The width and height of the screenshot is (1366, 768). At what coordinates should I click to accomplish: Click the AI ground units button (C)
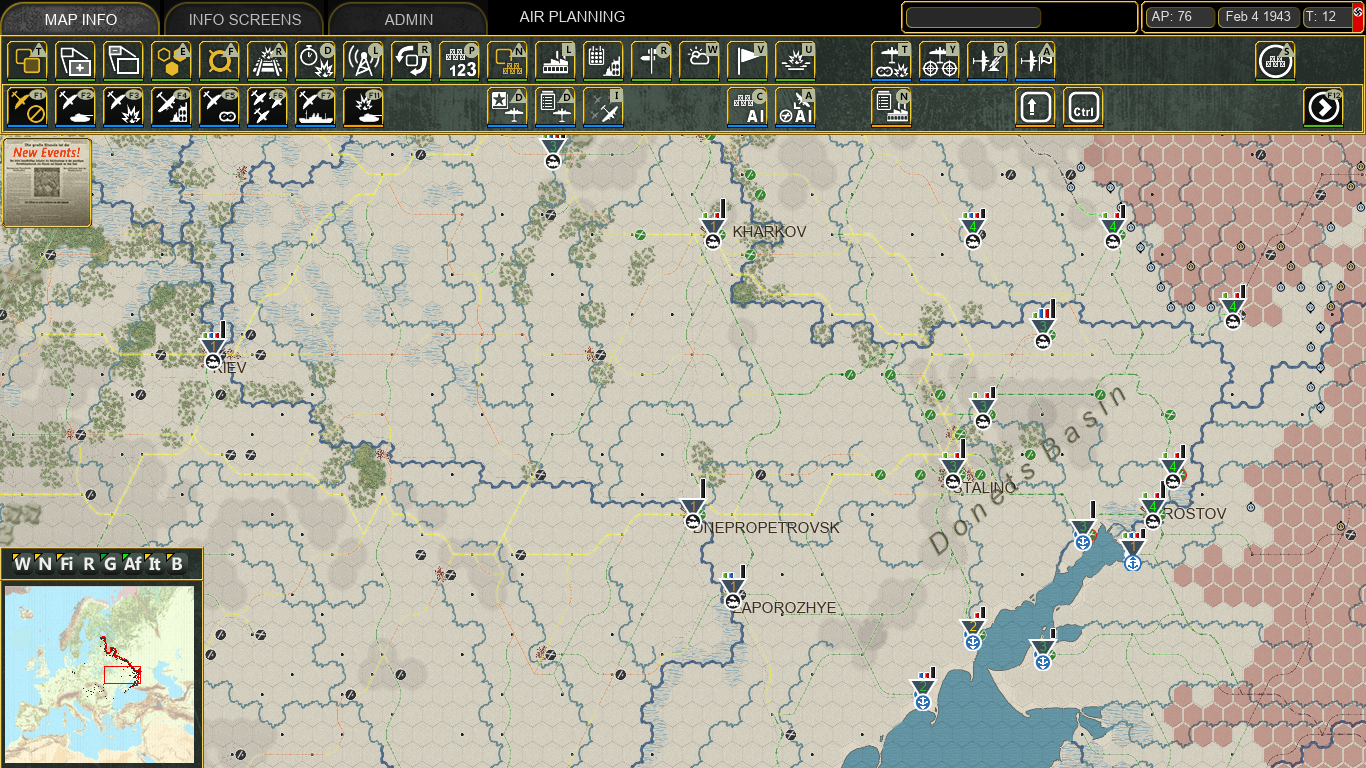point(747,107)
